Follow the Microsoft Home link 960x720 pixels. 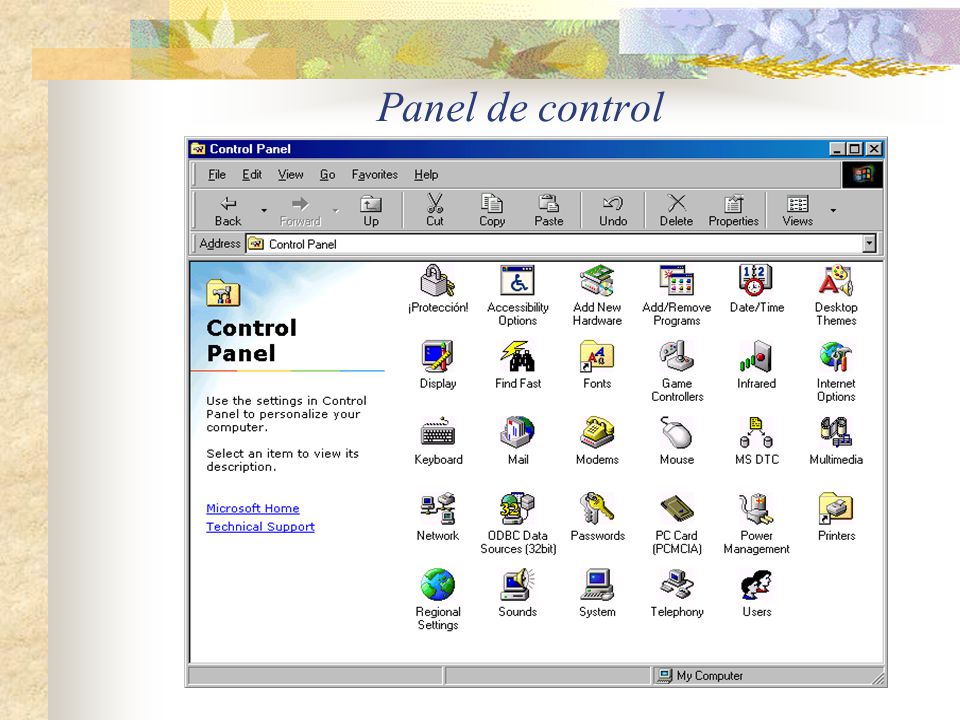(253, 508)
